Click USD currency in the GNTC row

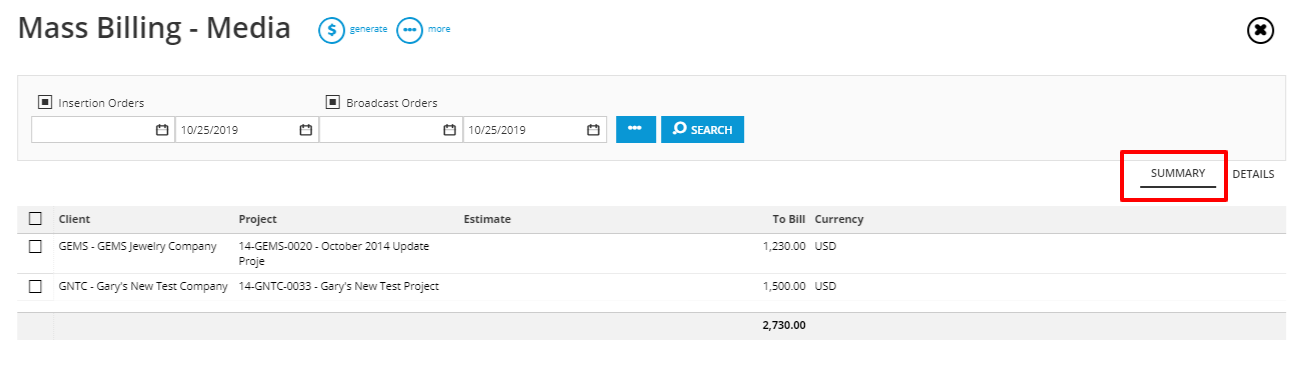[x=825, y=286]
